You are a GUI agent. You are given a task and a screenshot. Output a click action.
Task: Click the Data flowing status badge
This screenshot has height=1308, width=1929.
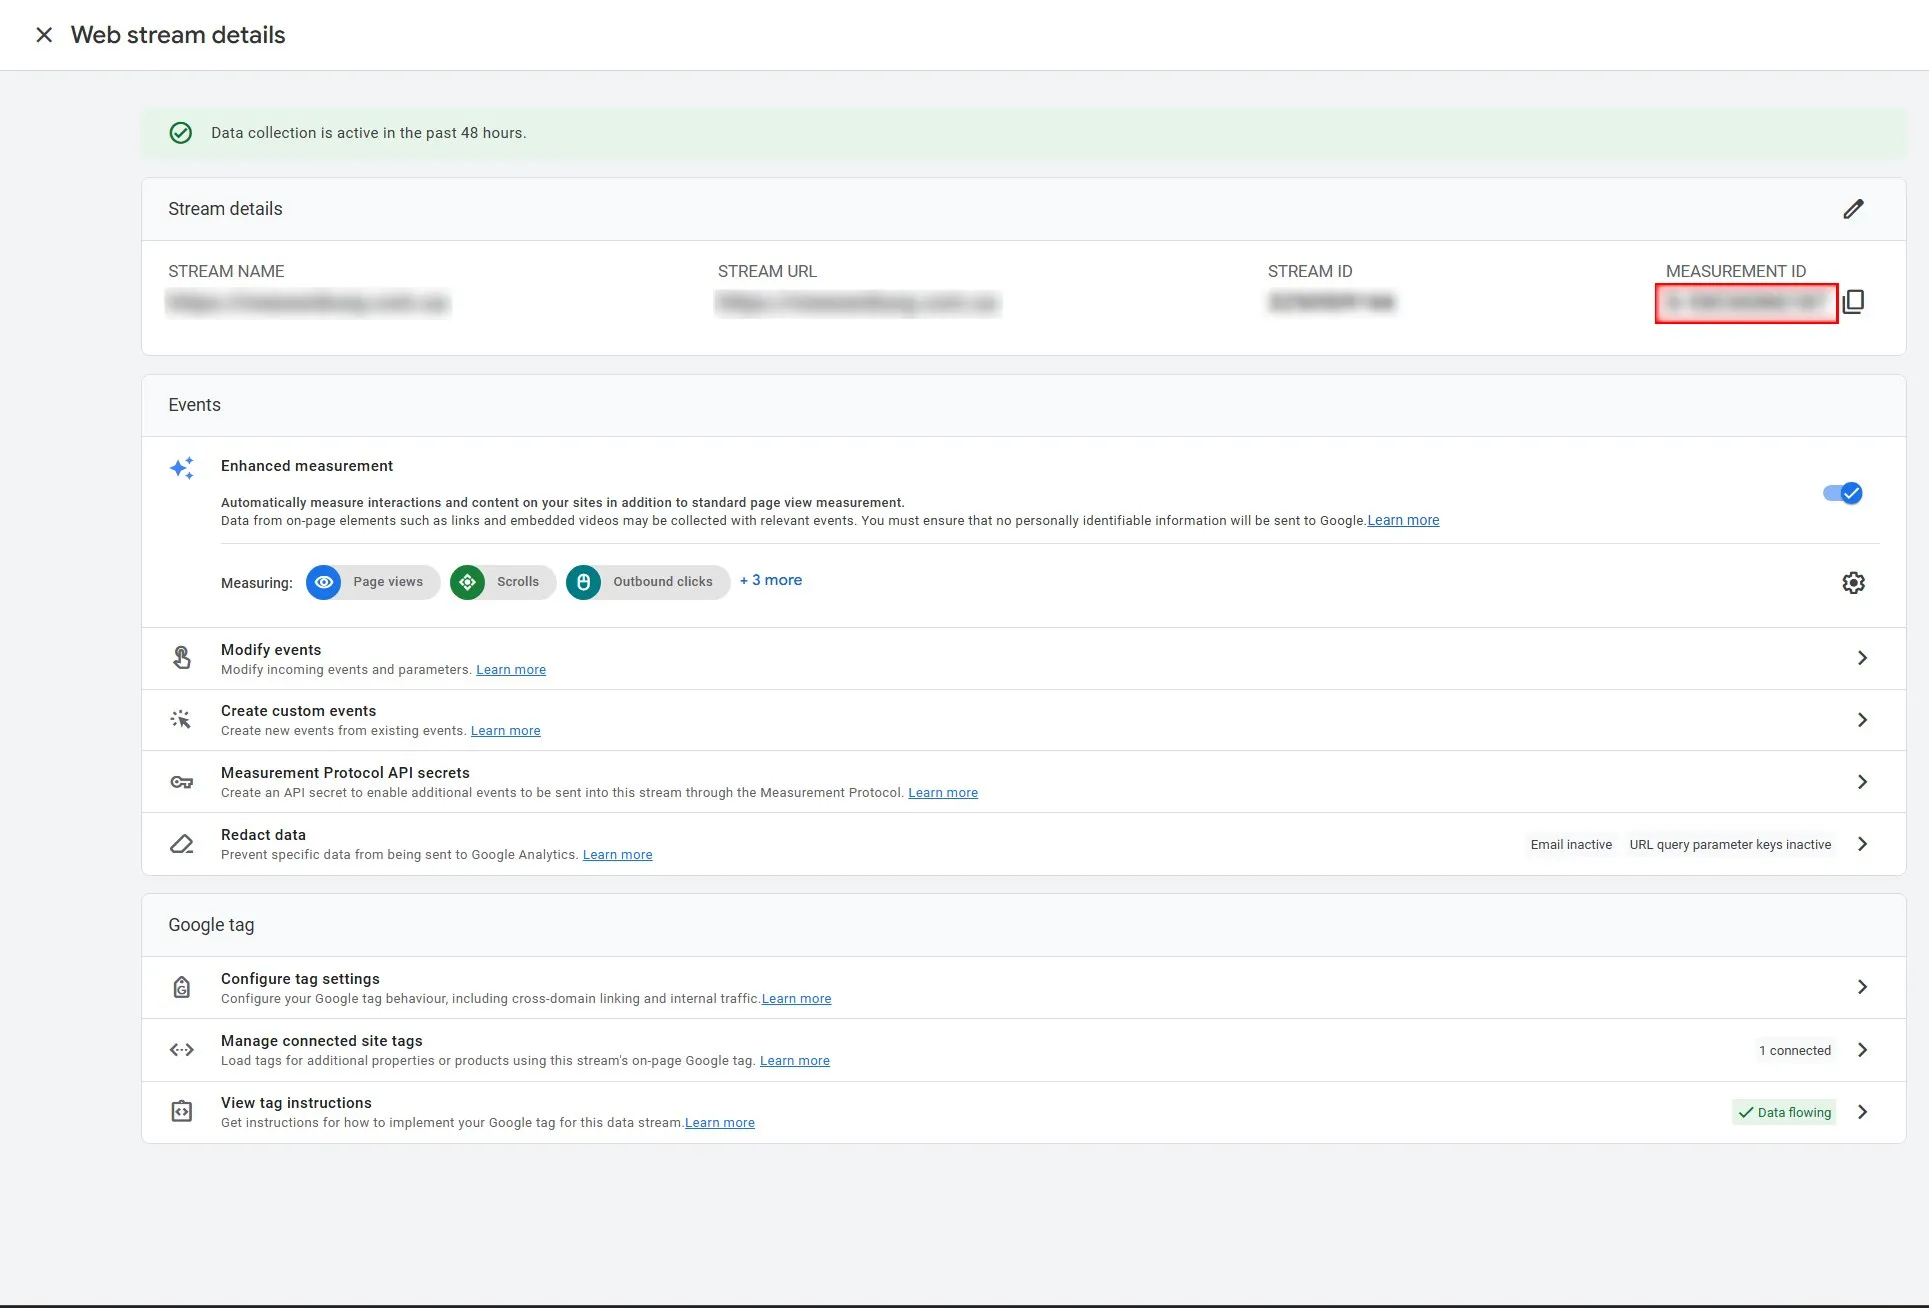pyautogui.click(x=1784, y=1112)
